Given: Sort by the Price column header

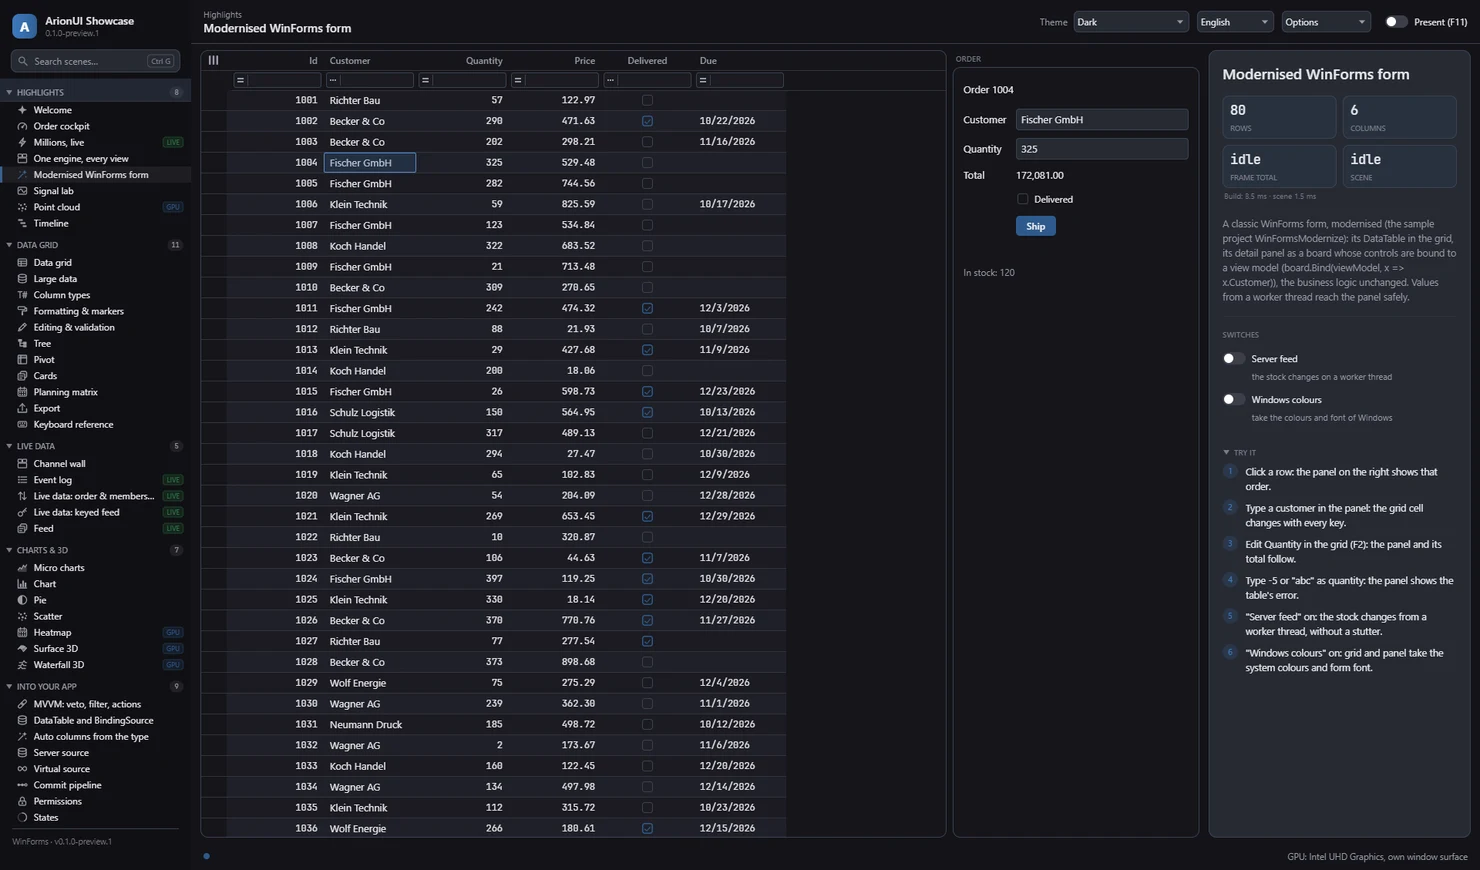Looking at the screenshot, I should pos(585,61).
